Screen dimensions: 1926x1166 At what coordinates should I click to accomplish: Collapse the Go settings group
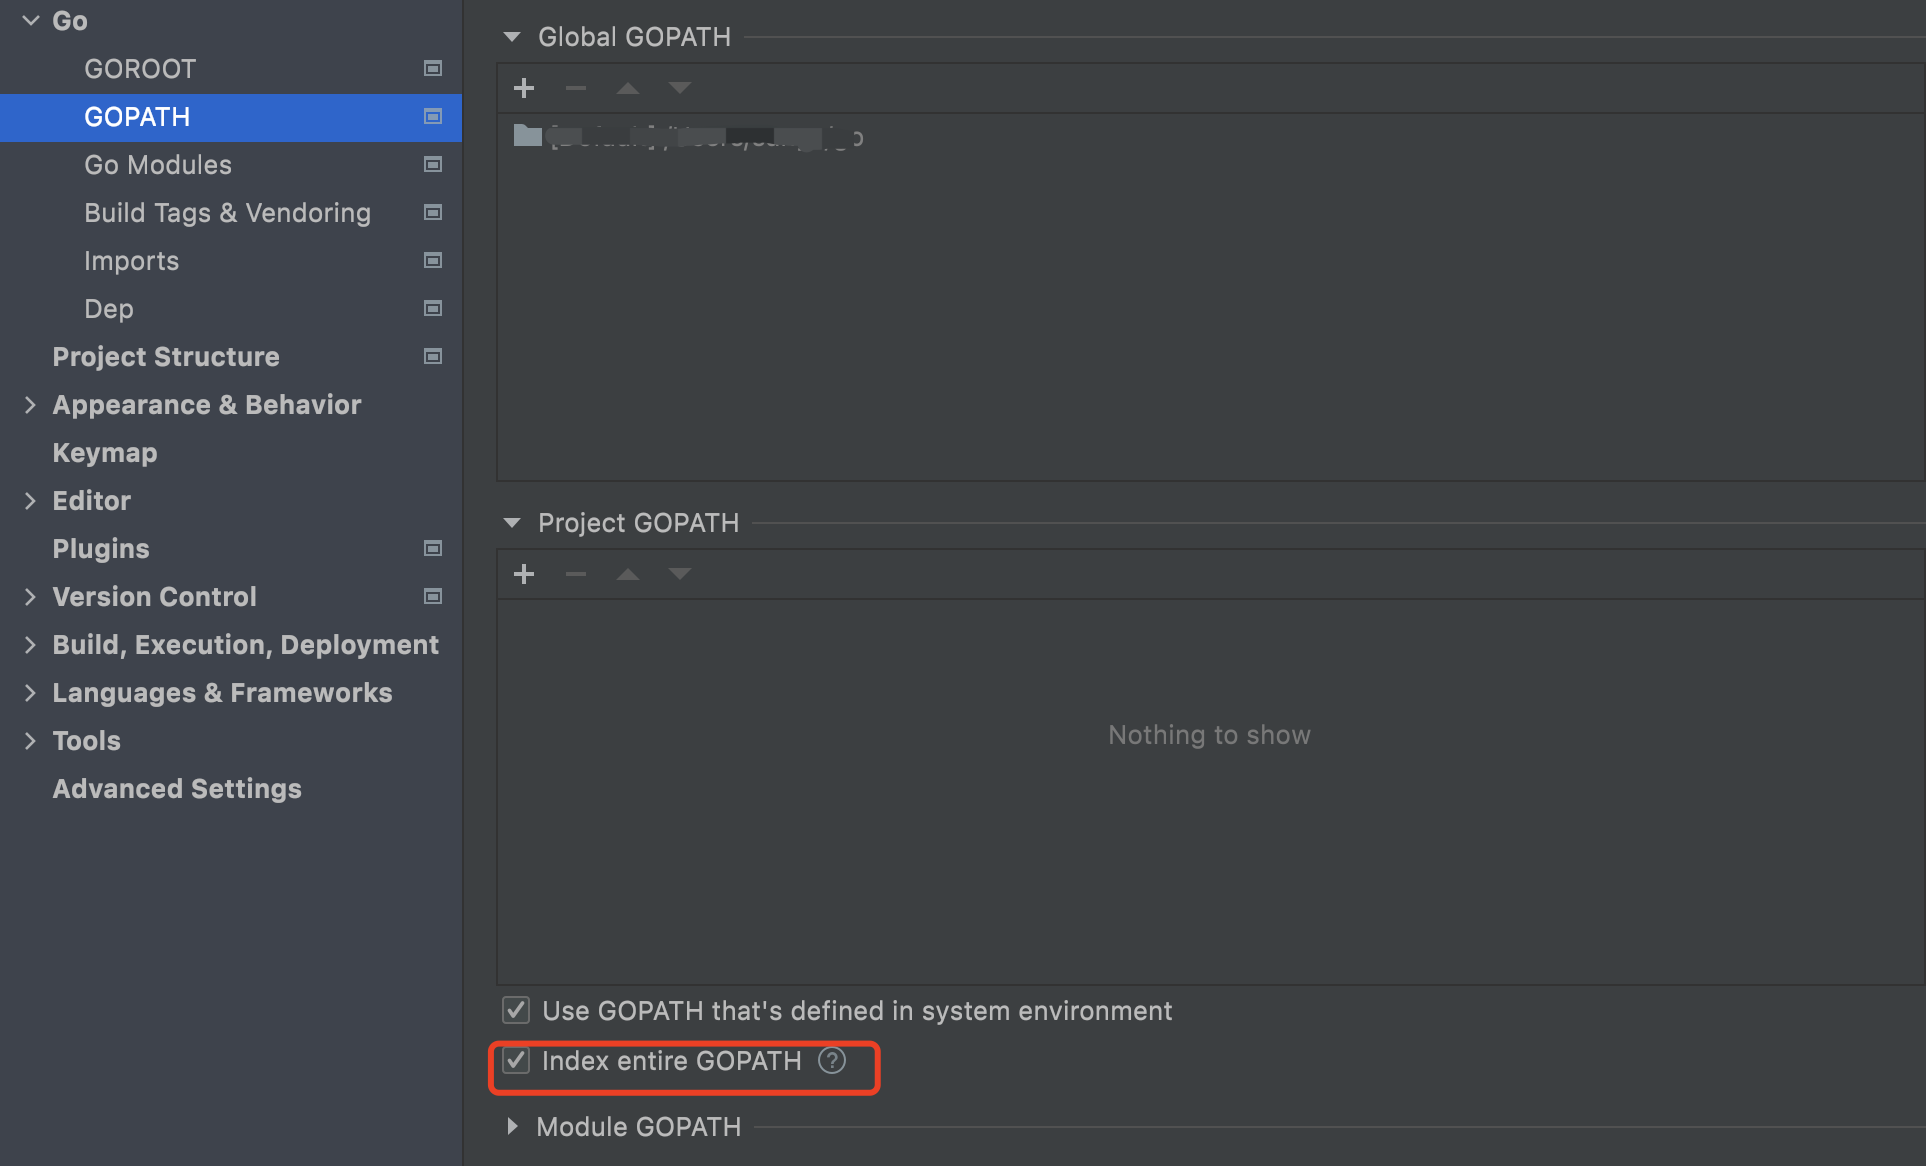point(30,20)
